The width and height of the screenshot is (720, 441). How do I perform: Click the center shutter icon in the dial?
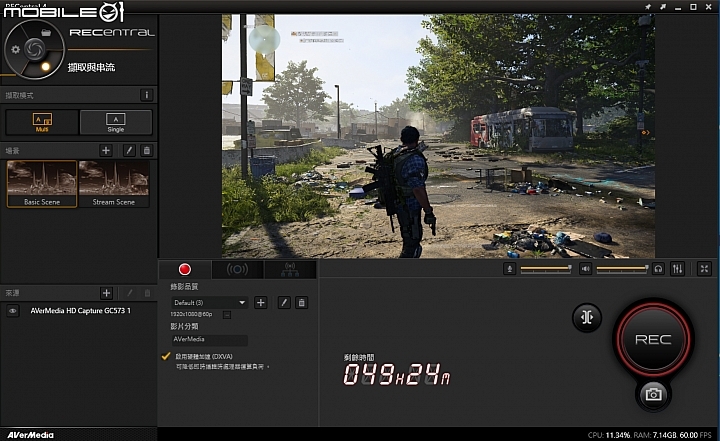(34, 49)
